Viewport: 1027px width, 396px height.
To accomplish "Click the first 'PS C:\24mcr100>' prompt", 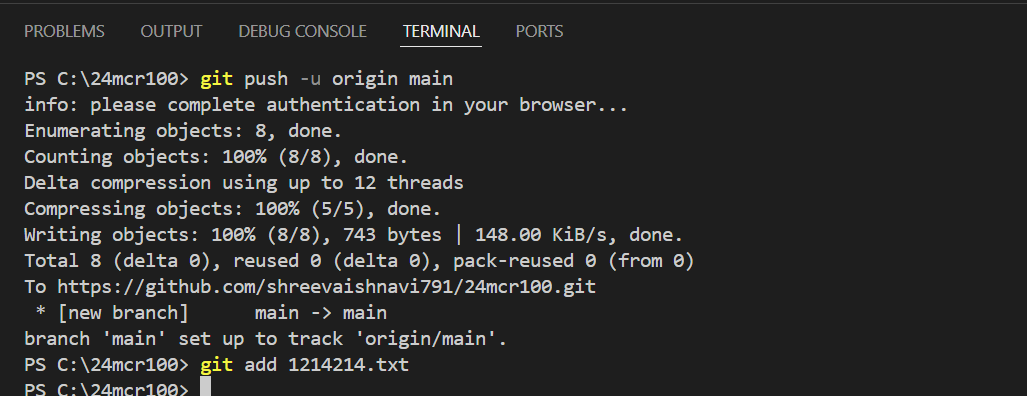I will pos(107,79).
